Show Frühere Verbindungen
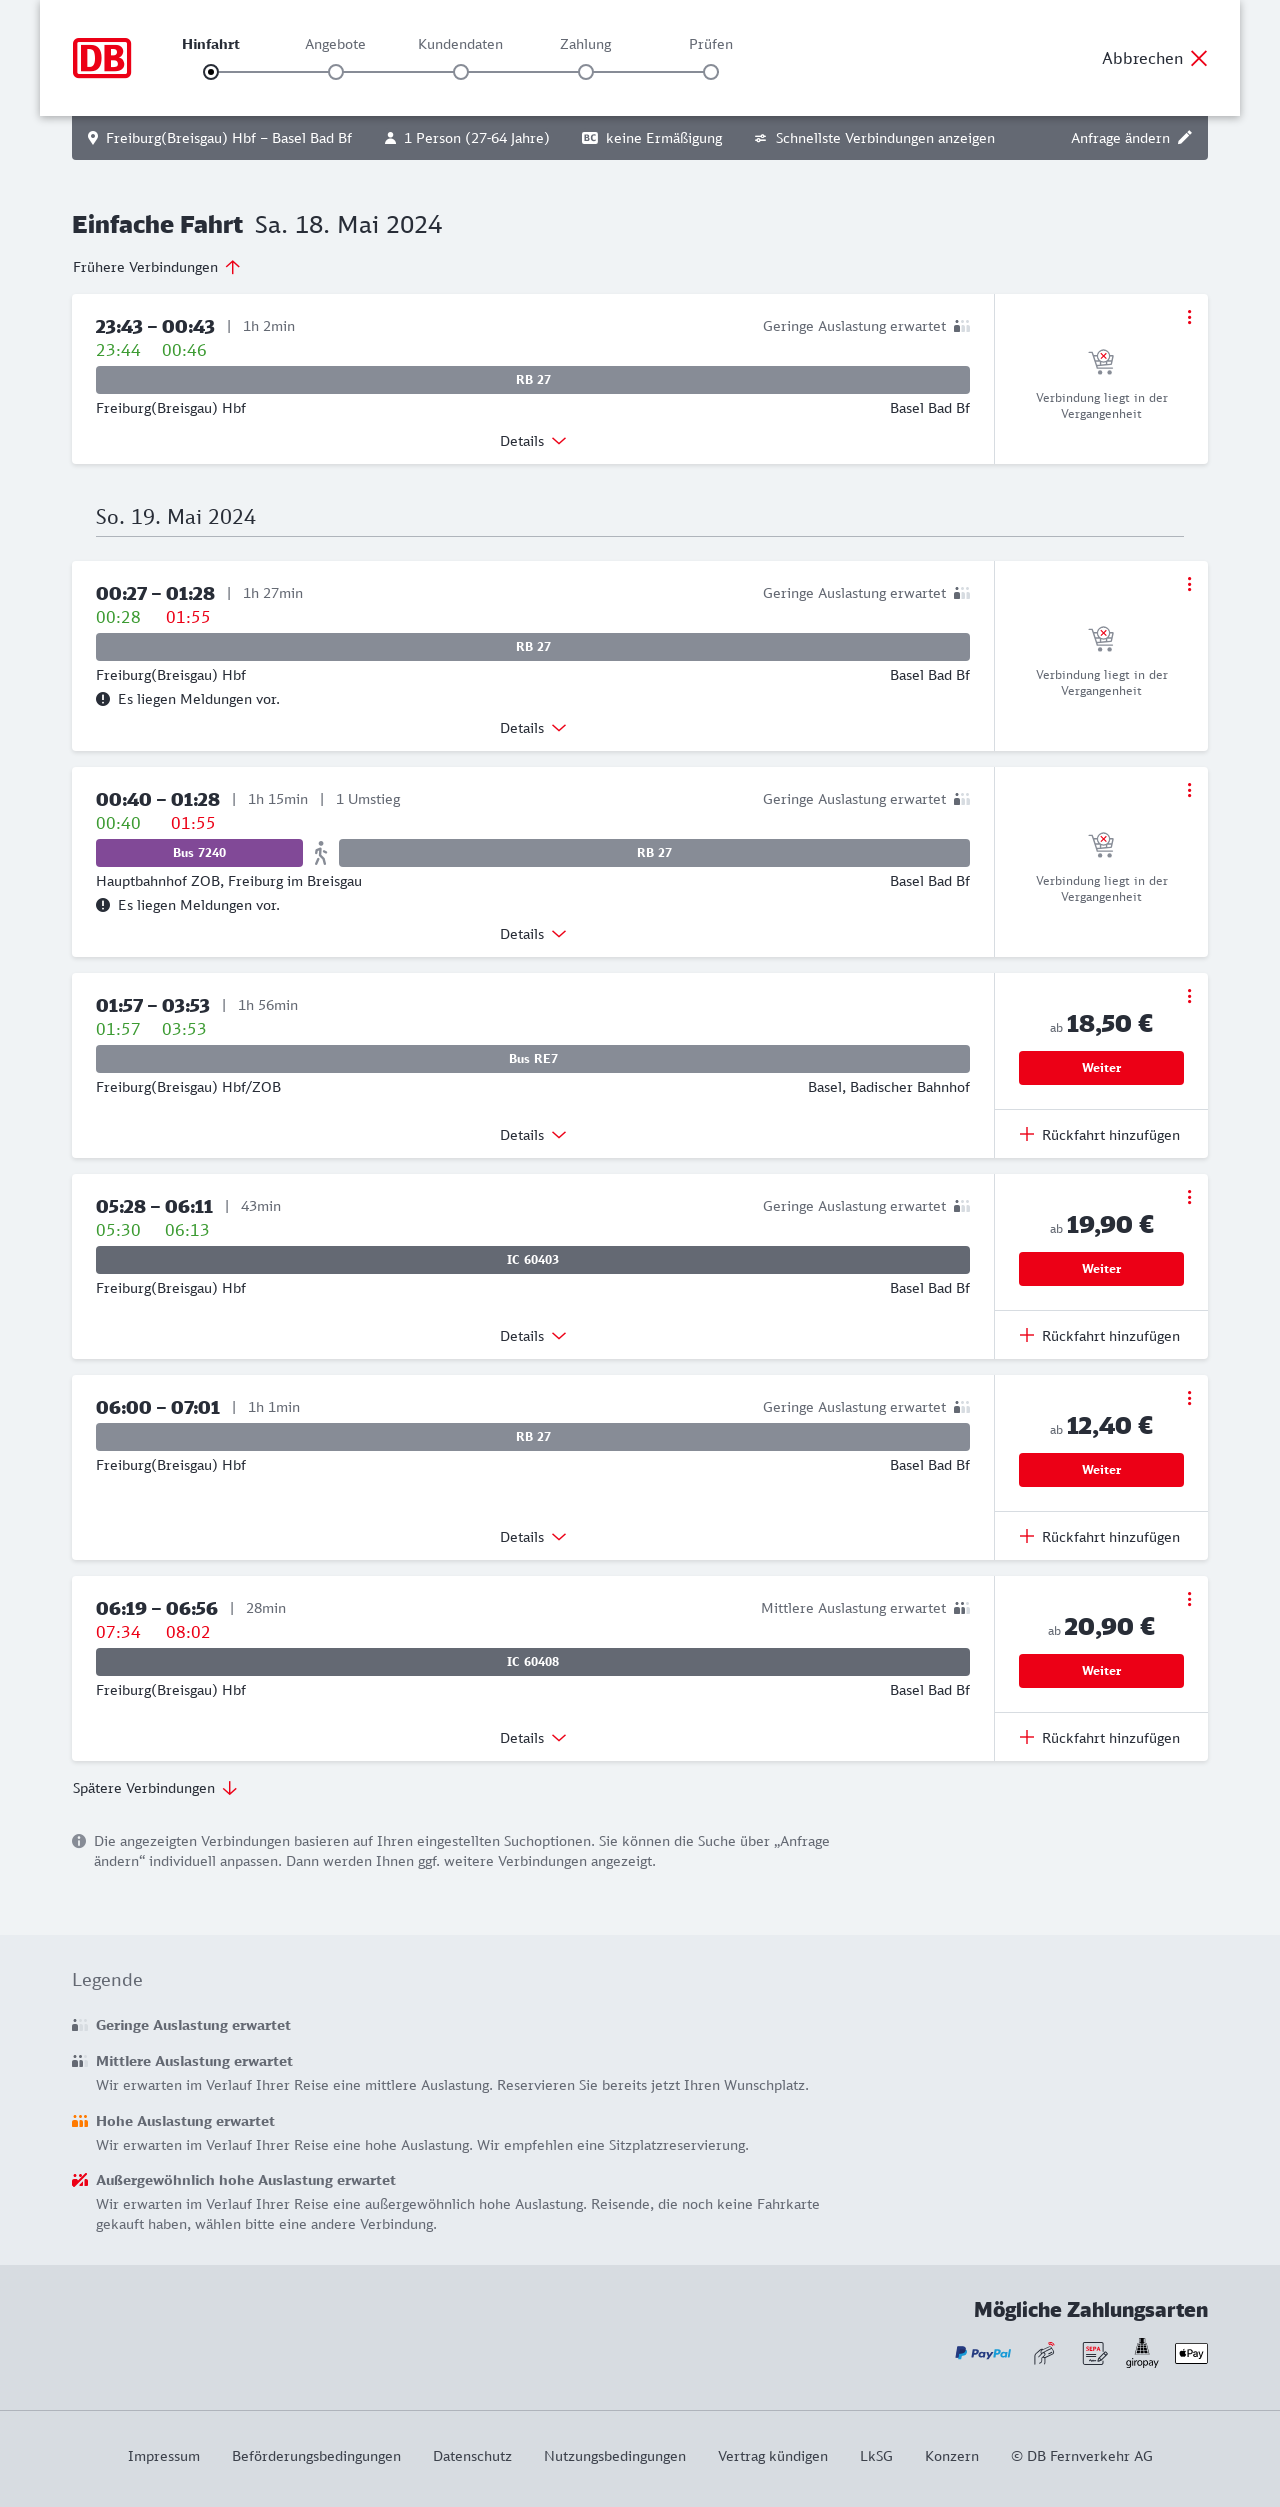Screen dimensions: 1280x2507 point(156,267)
